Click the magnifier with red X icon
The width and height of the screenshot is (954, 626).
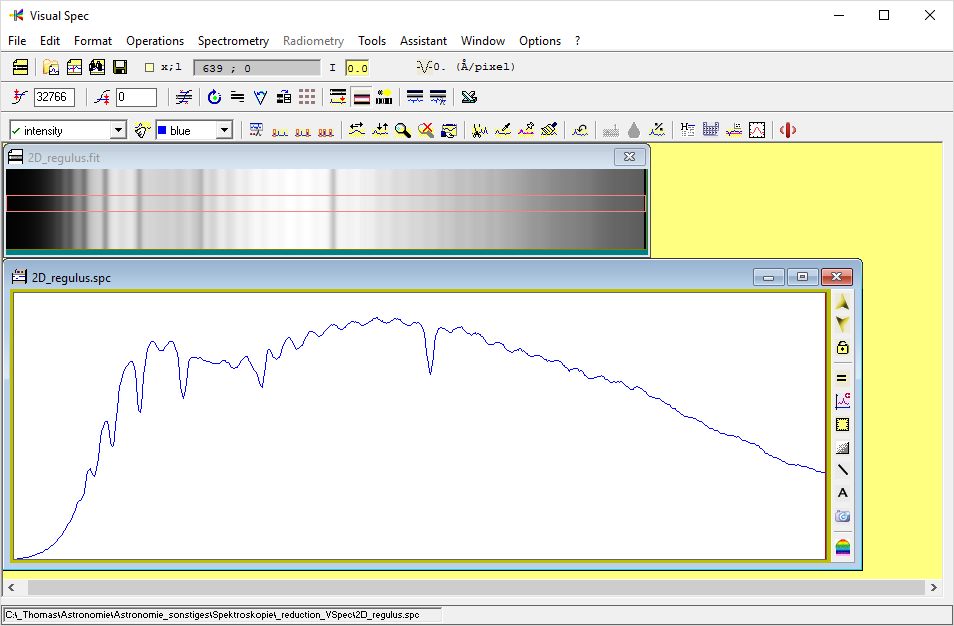(425, 130)
